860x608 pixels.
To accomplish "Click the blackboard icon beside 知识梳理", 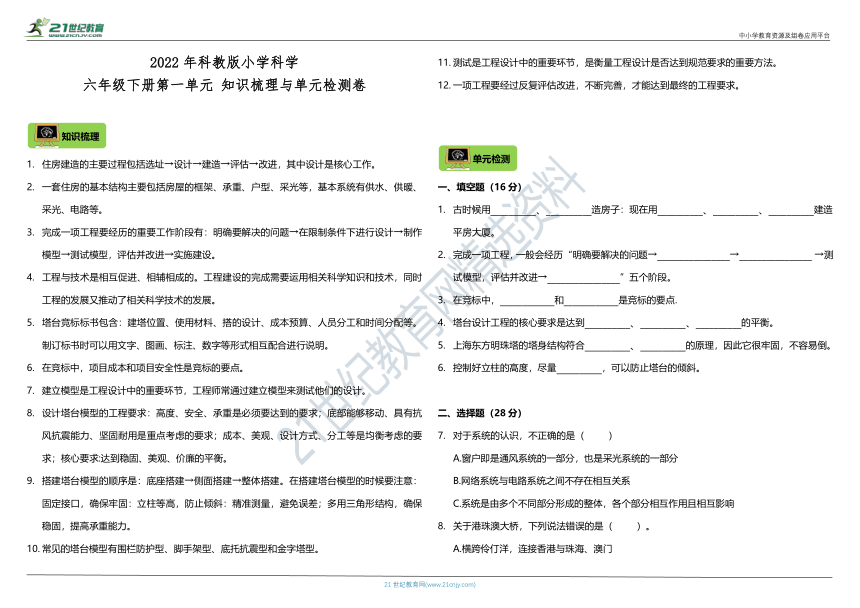I will (x=46, y=135).
